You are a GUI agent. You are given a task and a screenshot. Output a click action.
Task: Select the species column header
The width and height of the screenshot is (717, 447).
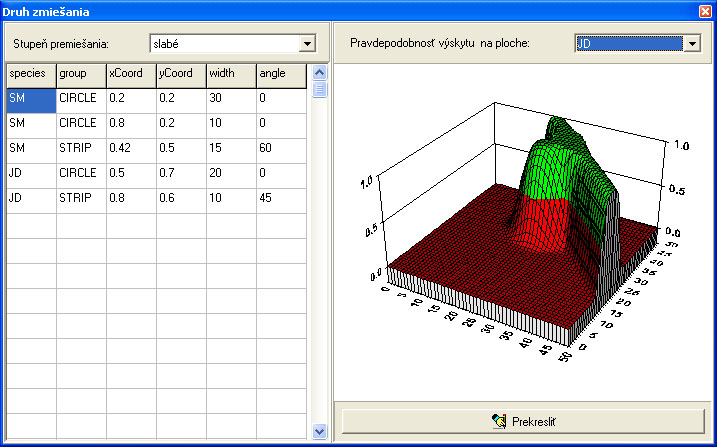[31, 74]
